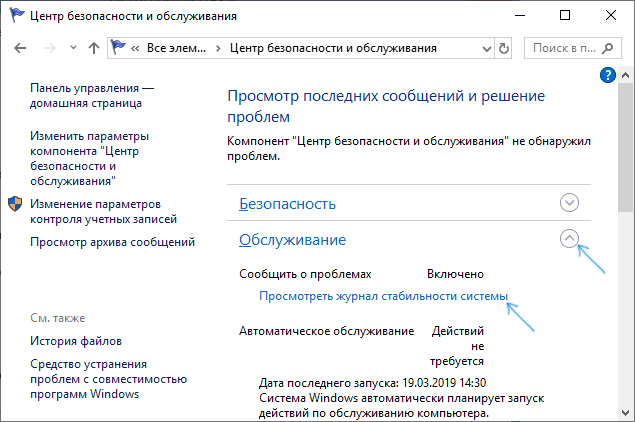Click scrollbar down arrow
Viewport: 635px width, 422px height.
tap(625, 413)
